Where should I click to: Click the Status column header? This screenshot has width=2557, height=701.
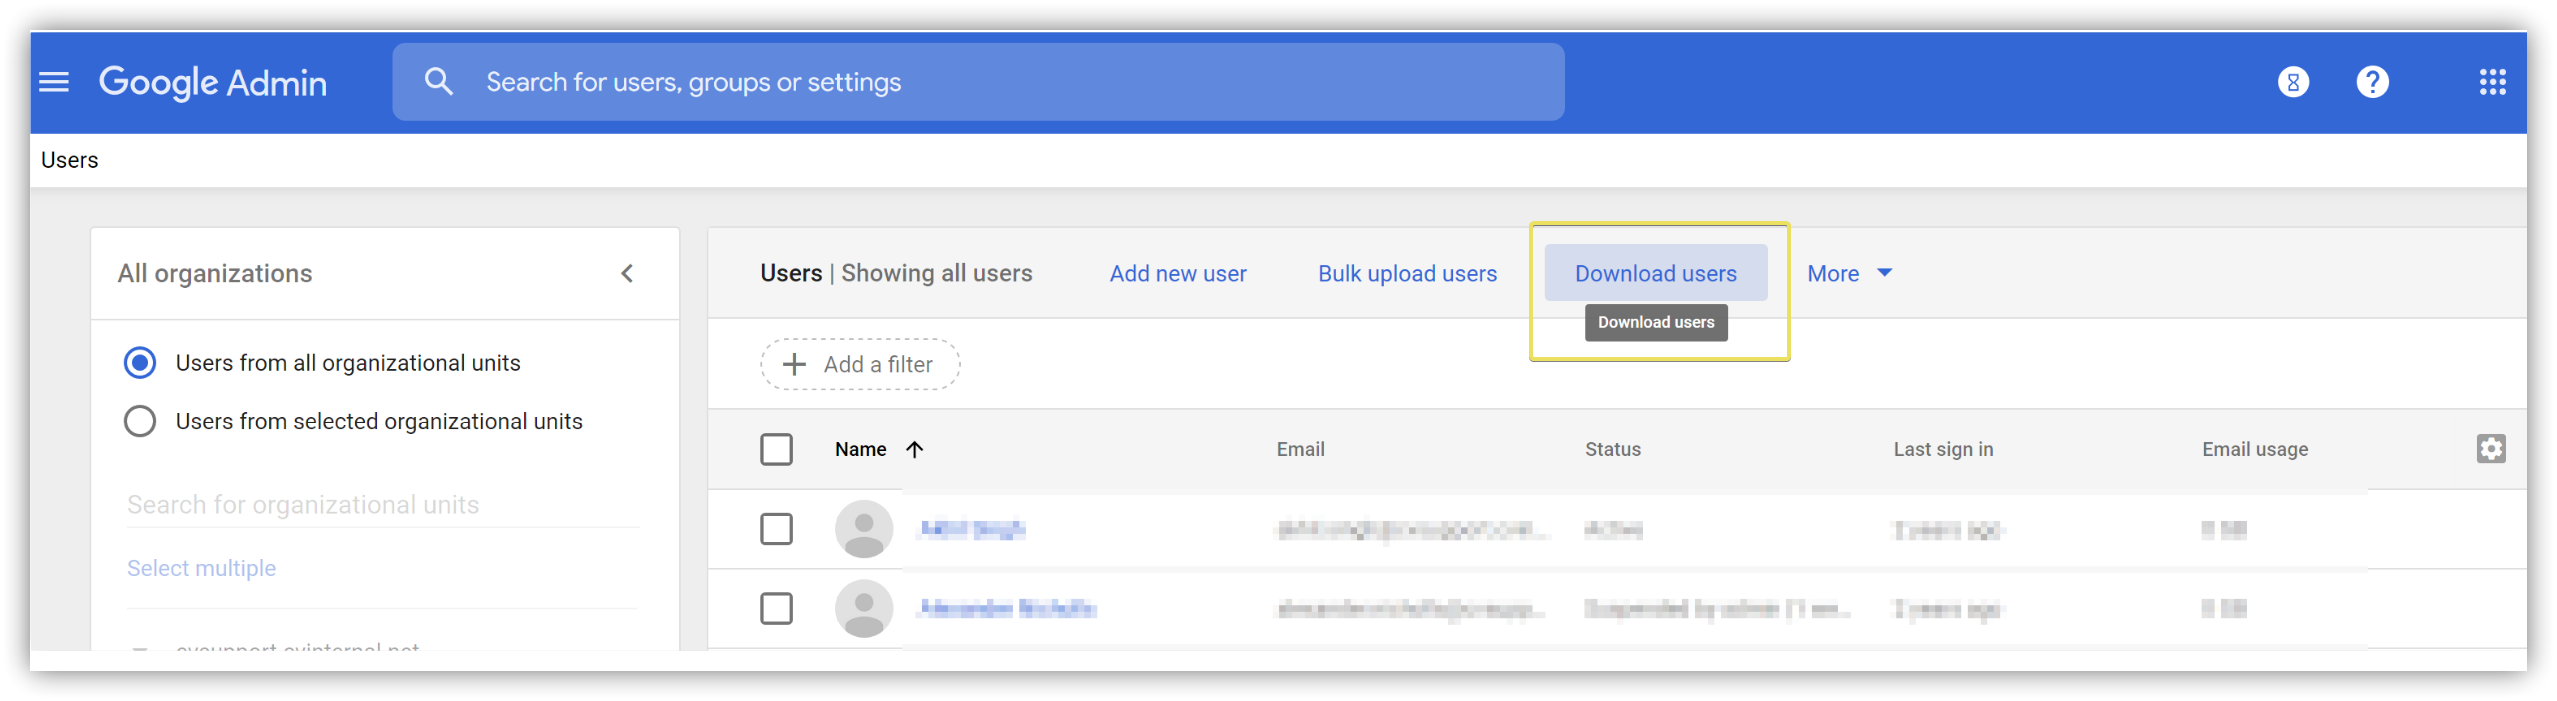[1612, 449]
